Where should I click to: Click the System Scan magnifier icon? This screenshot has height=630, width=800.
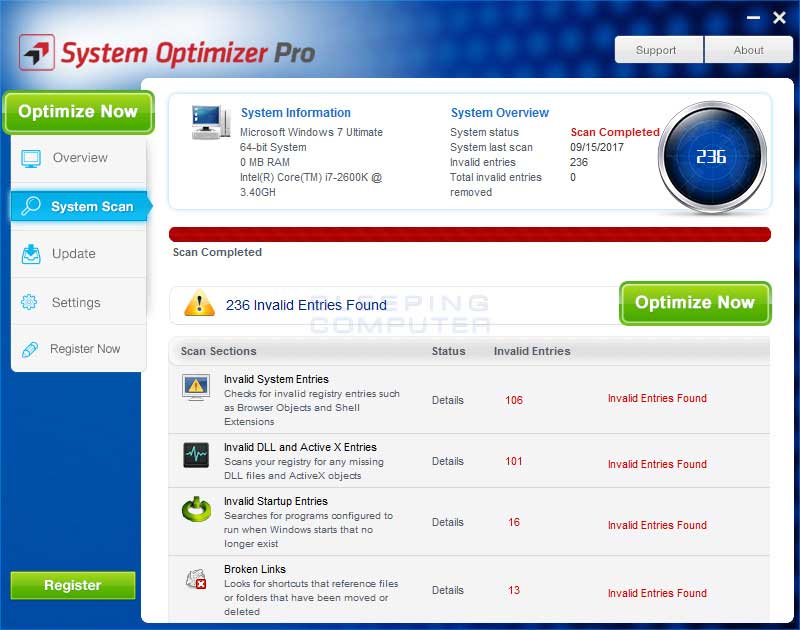31,206
